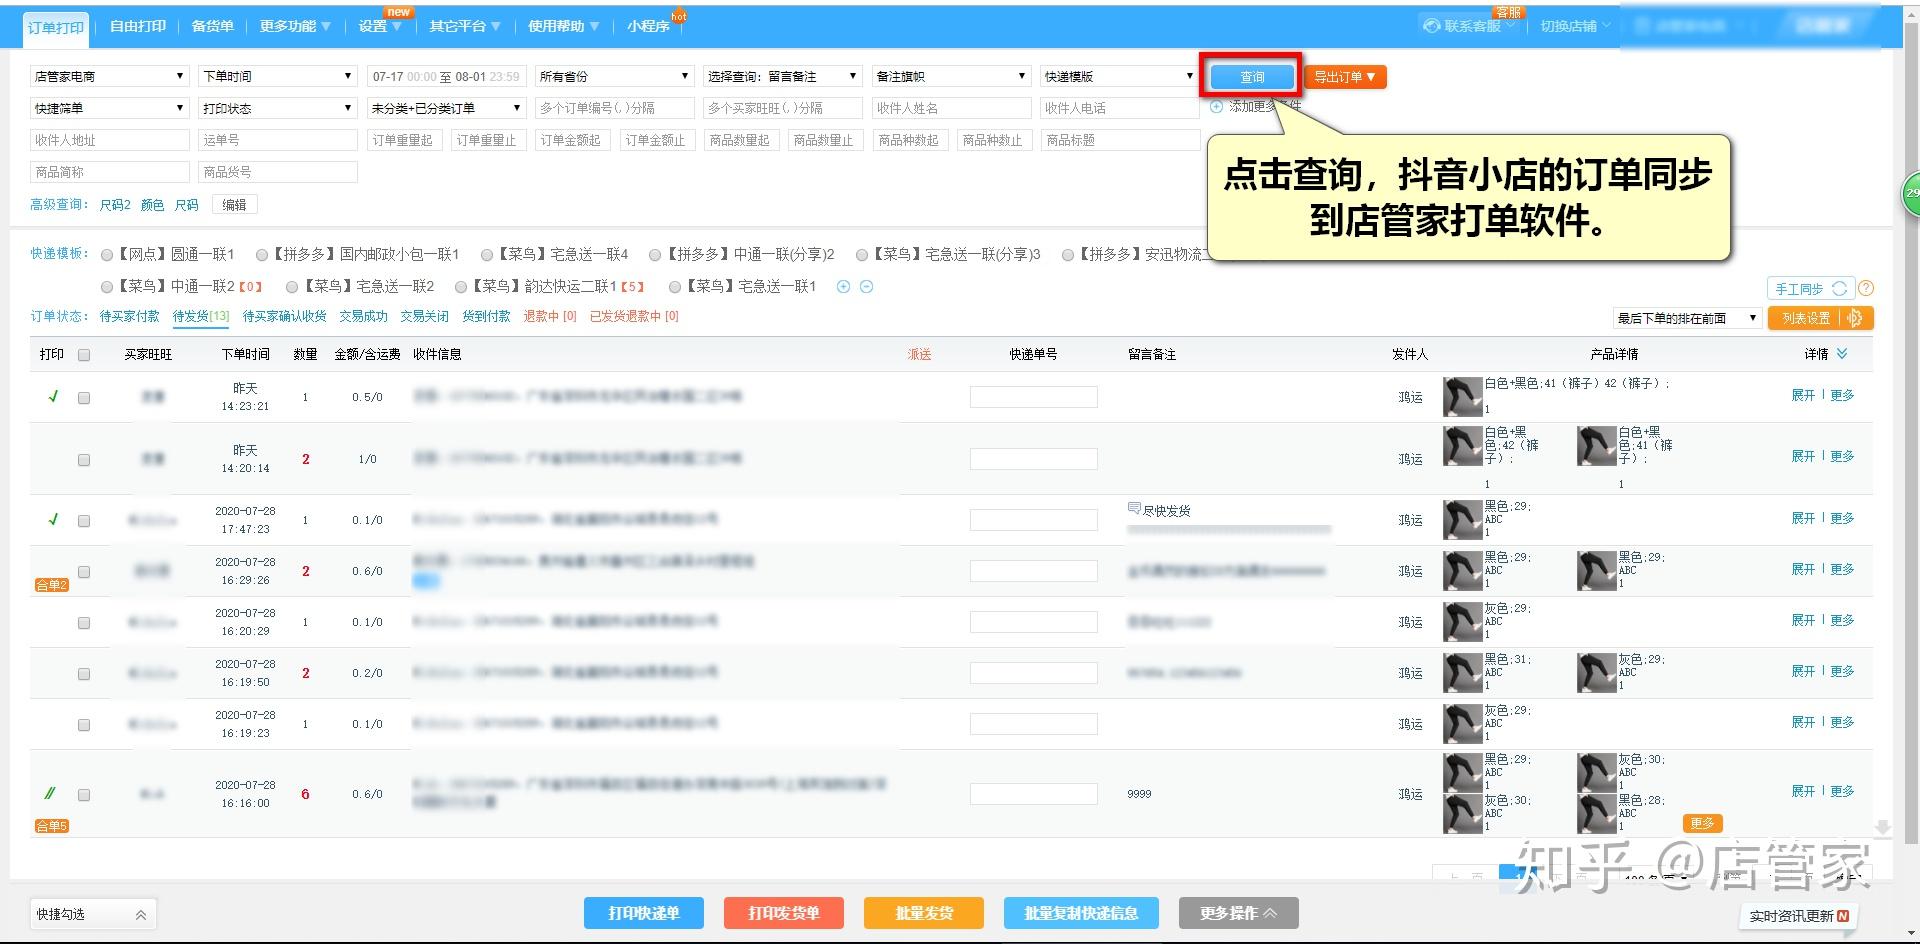Open the 设置 menu
Image resolution: width=1920 pixels, height=944 pixels.
380,26
